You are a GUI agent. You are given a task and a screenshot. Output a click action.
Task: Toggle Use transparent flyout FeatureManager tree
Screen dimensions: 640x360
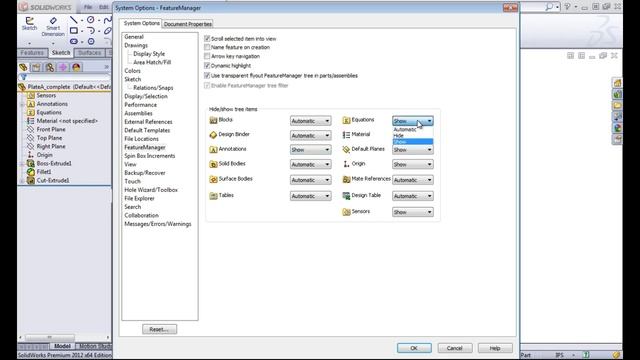[x=207, y=76]
